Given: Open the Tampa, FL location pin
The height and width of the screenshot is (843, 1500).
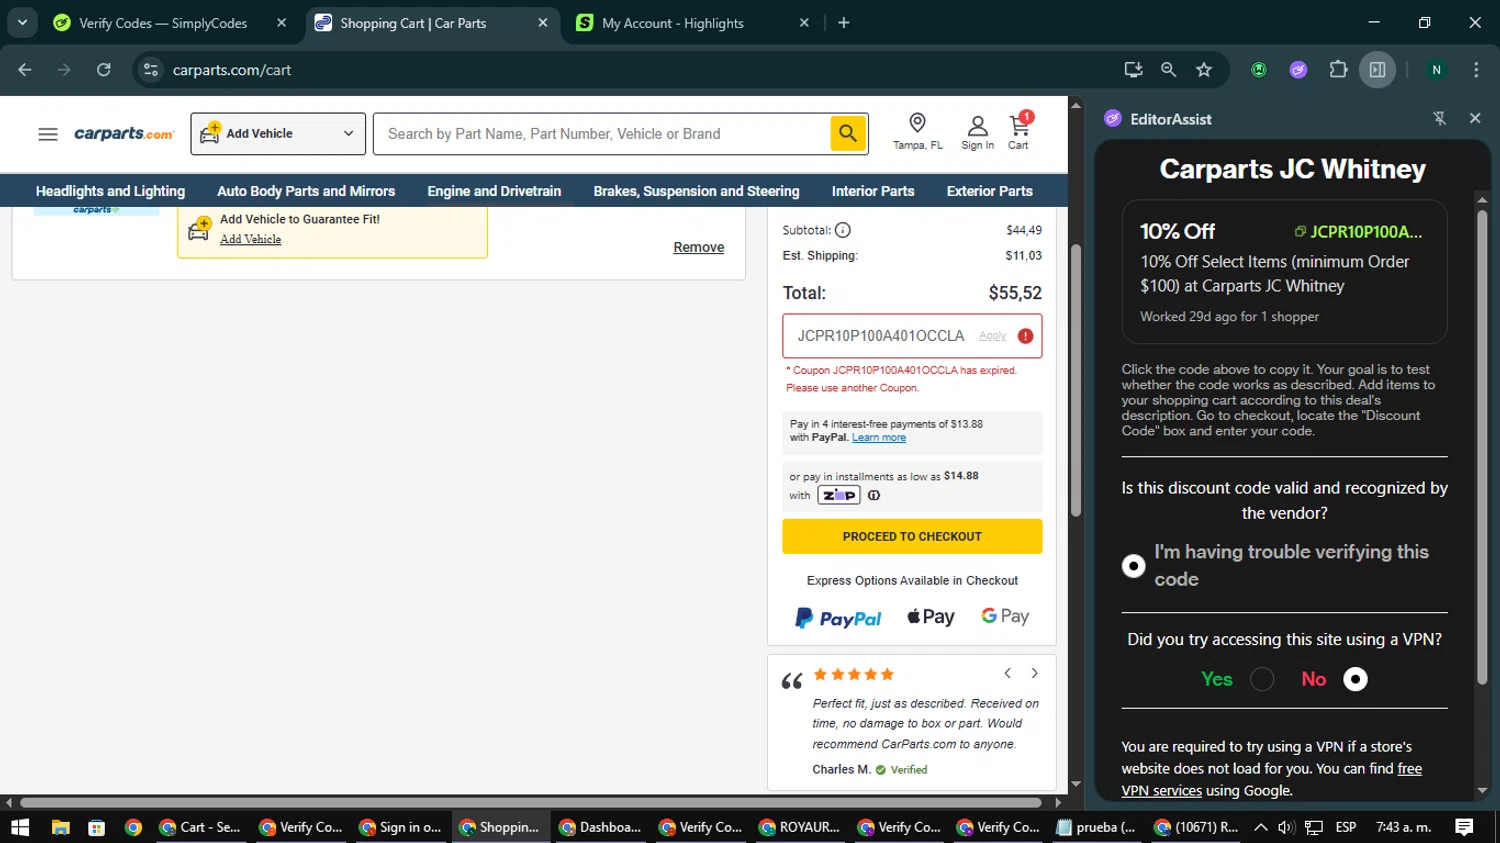Looking at the screenshot, I should click(917, 123).
